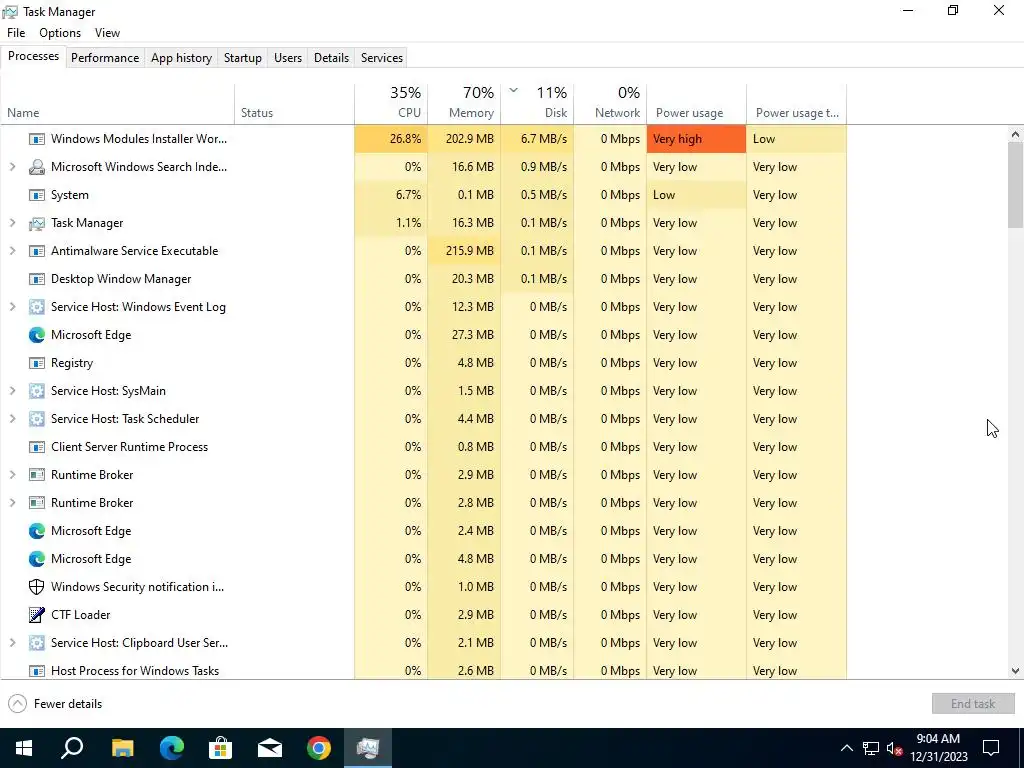Click the scrollbar up arrow
Image resolution: width=1024 pixels, height=768 pixels.
1015,135
